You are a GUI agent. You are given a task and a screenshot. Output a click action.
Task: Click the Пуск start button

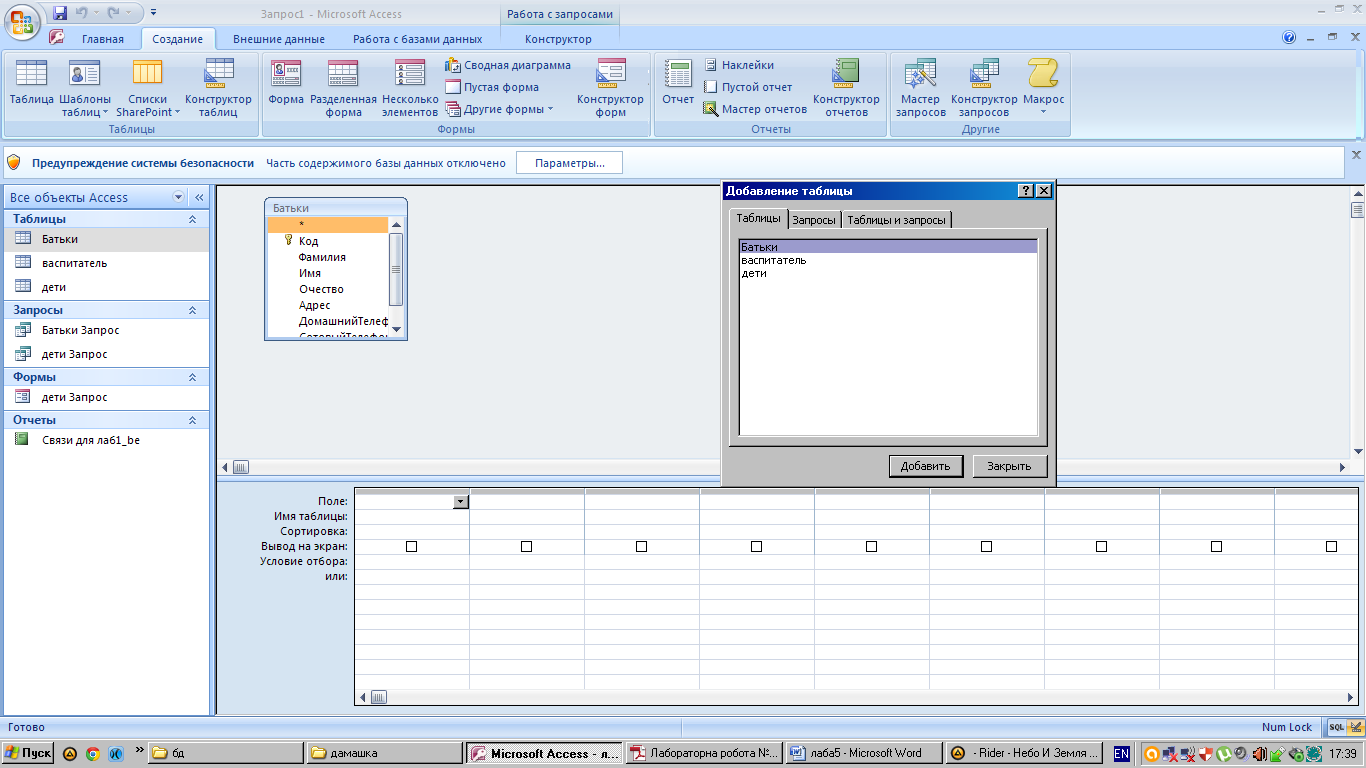pos(28,753)
